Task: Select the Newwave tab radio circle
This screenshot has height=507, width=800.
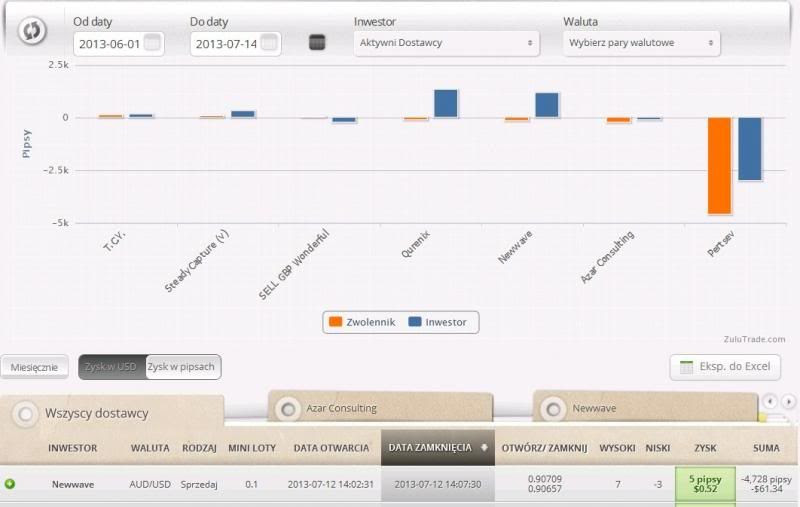Action: [x=553, y=409]
